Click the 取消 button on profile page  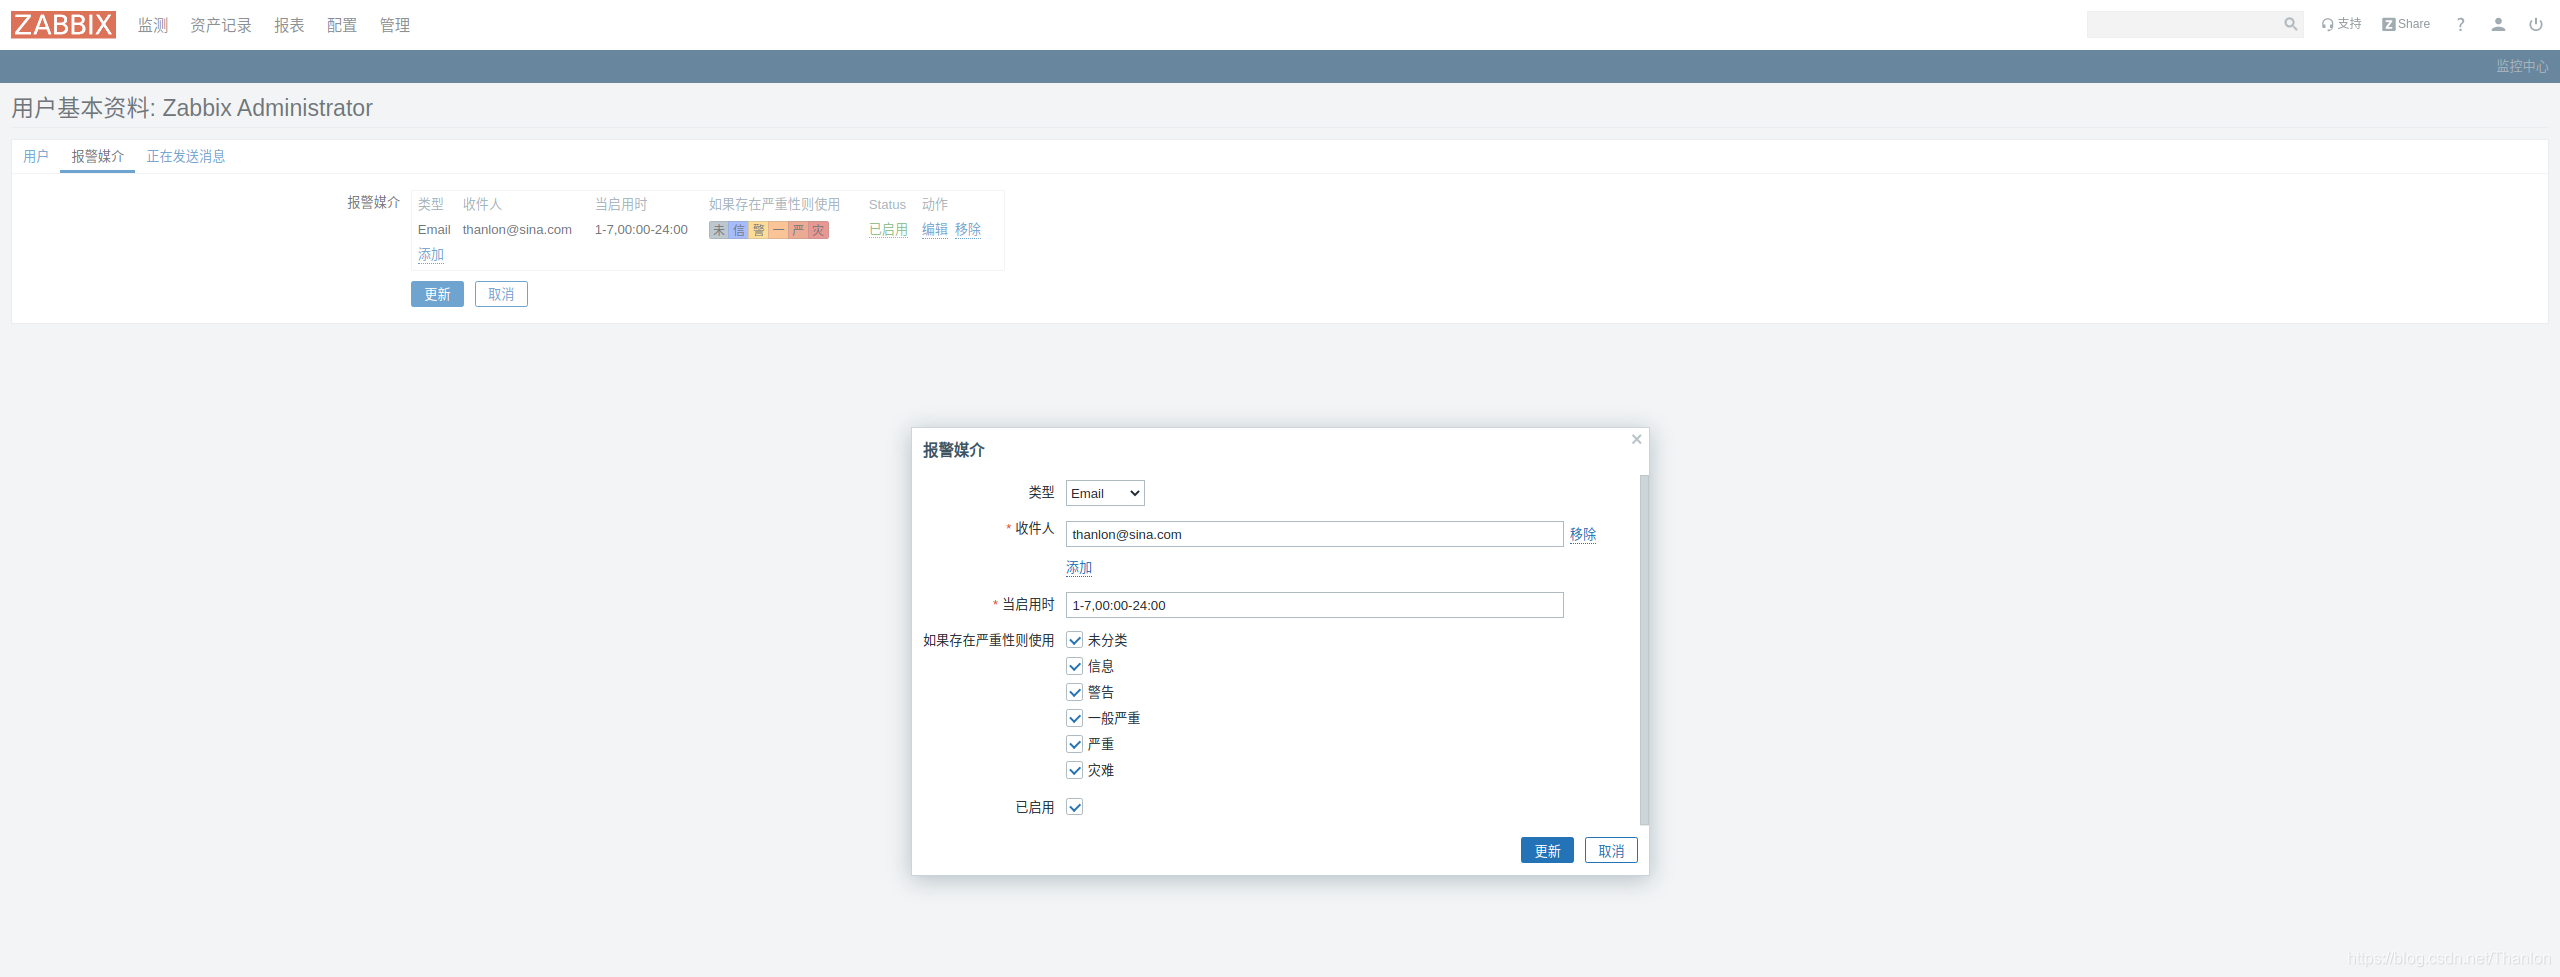point(501,294)
